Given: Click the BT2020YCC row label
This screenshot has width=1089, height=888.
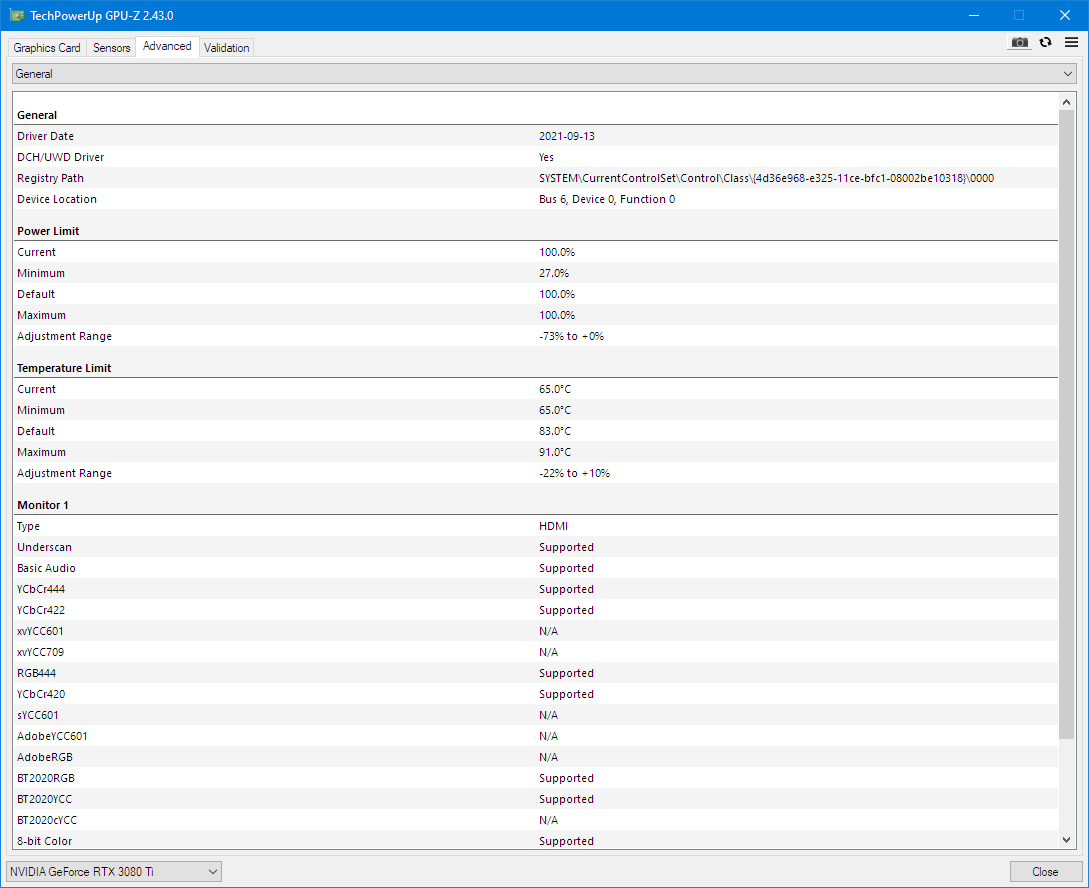Looking at the screenshot, I should tap(44, 799).
